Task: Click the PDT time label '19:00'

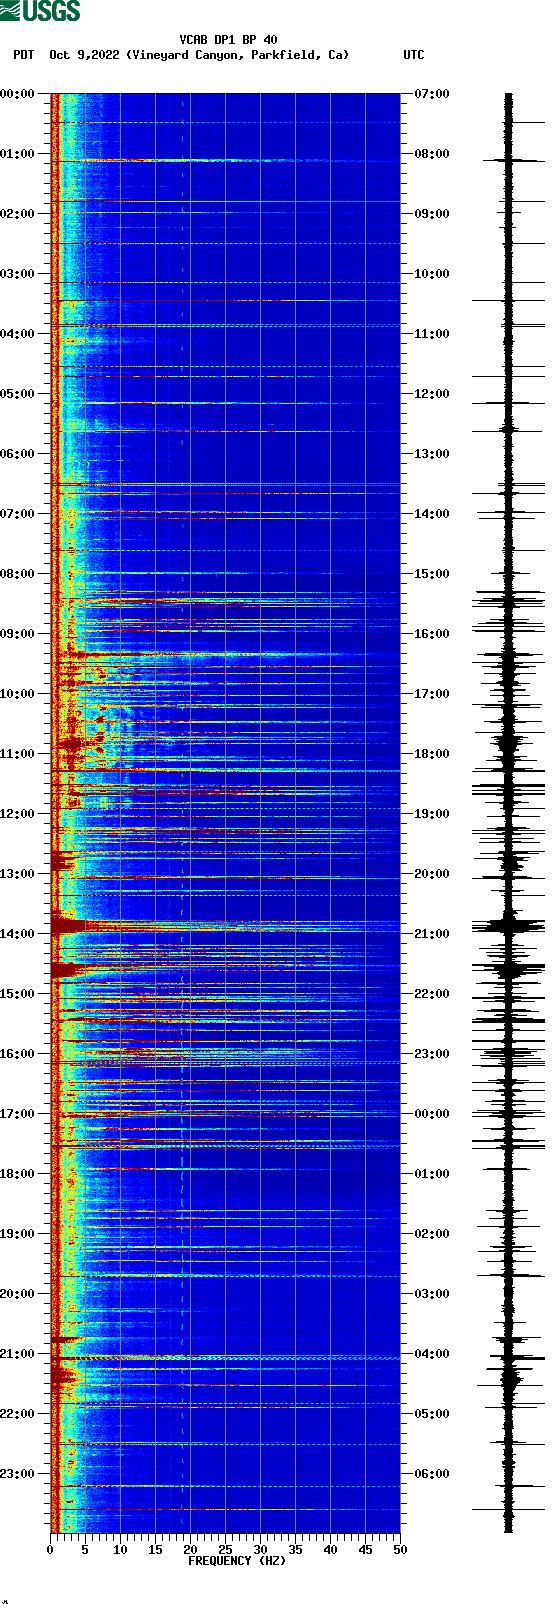Action: point(18,1234)
